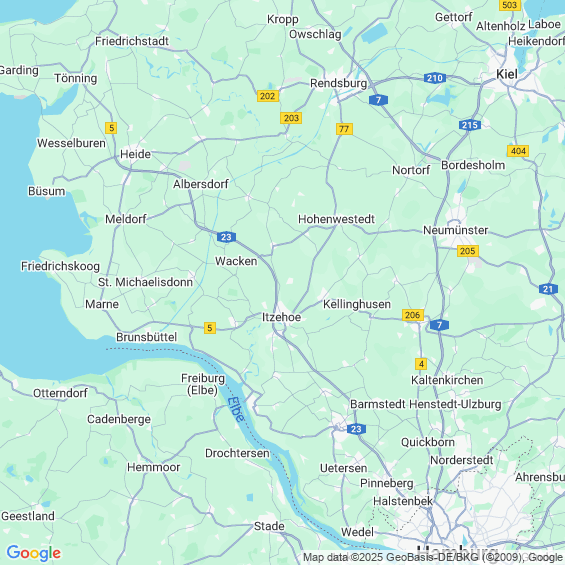Click the yellow 203 road shield

(x=291, y=118)
